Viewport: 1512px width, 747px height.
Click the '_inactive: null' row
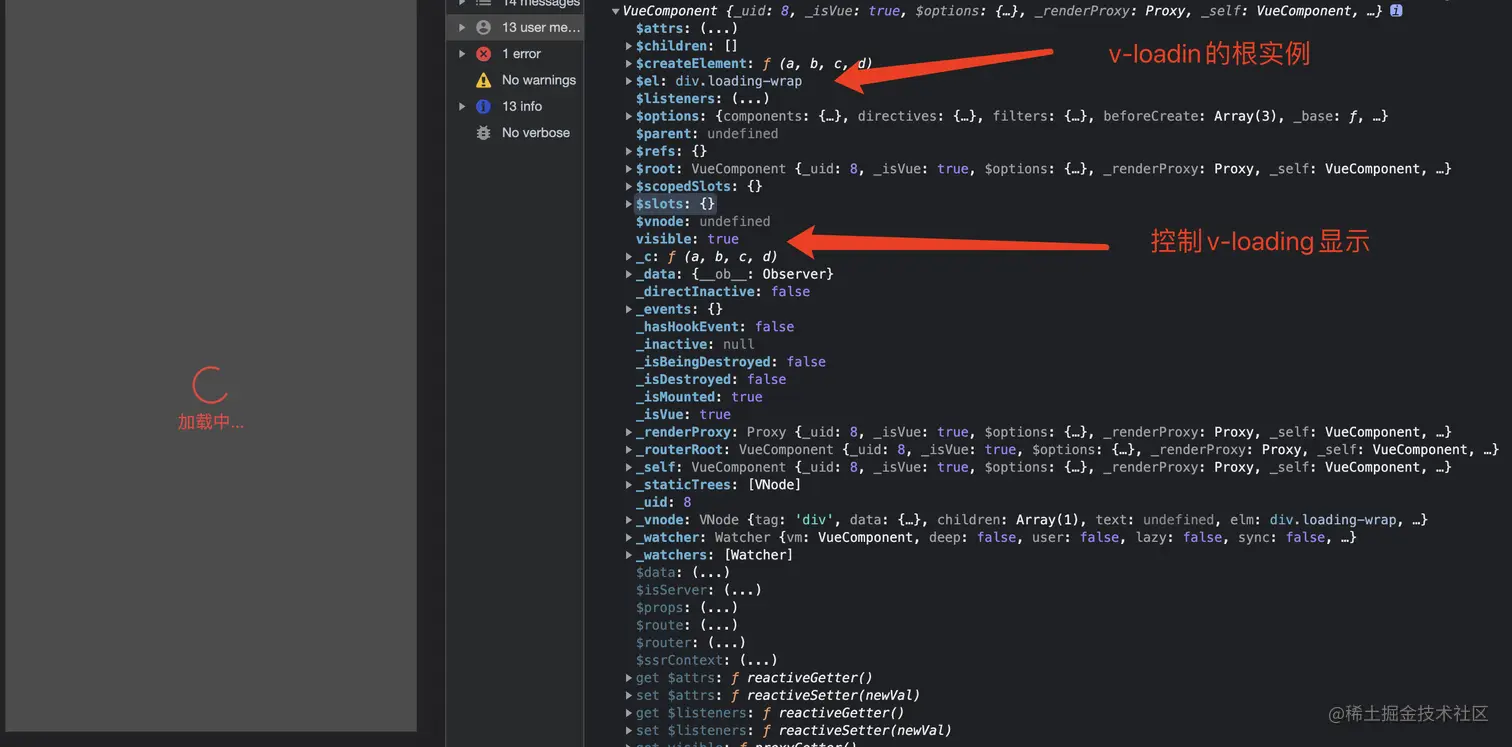(x=695, y=344)
